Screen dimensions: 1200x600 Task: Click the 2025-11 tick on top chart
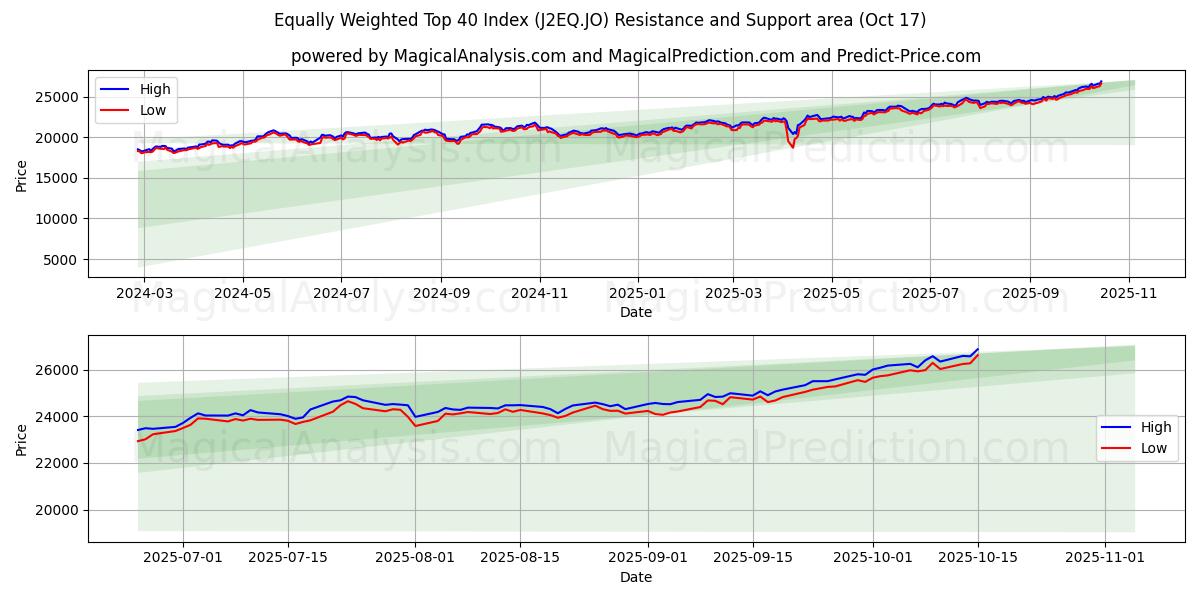pos(1129,294)
